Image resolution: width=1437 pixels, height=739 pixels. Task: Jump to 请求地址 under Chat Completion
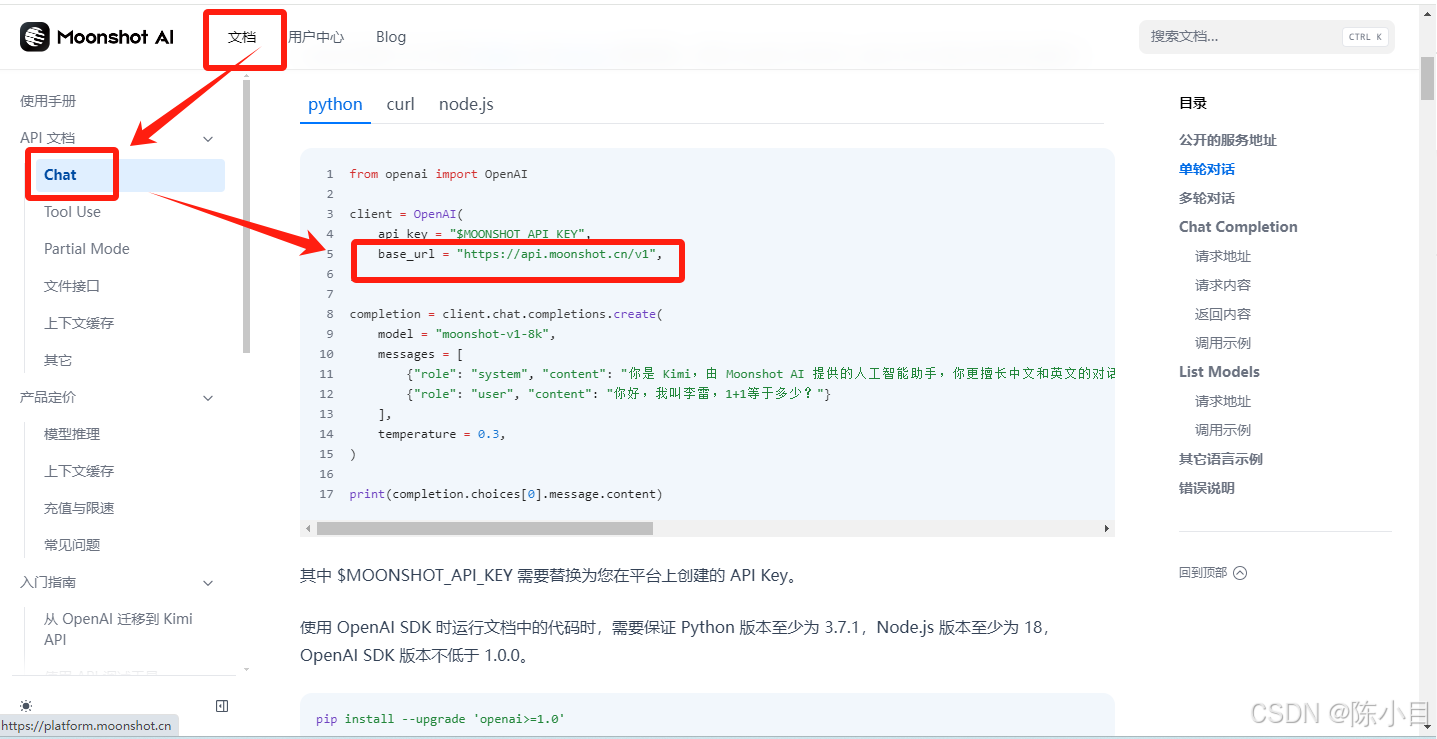pyautogui.click(x=1223, y=256)
